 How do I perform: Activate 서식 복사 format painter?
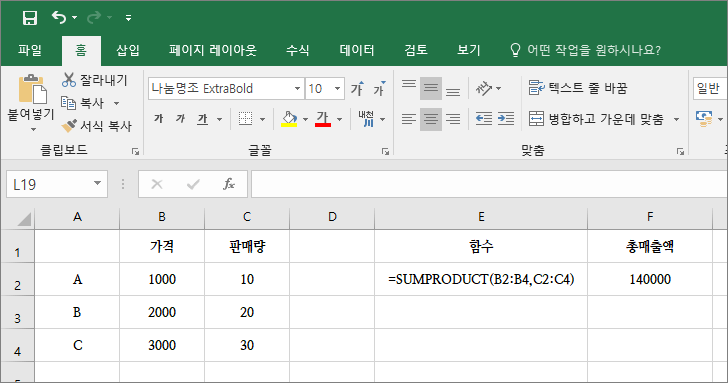pyautogui.click(x=97, y=126)
